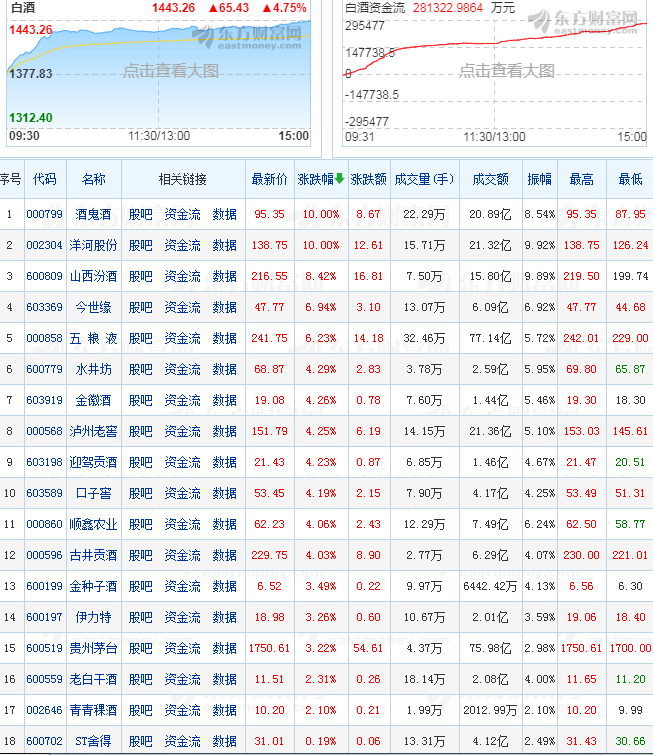Open 顺鑫农业 stock name link
Viewport: 653px width, 755px height.
[x=93, y=524]
